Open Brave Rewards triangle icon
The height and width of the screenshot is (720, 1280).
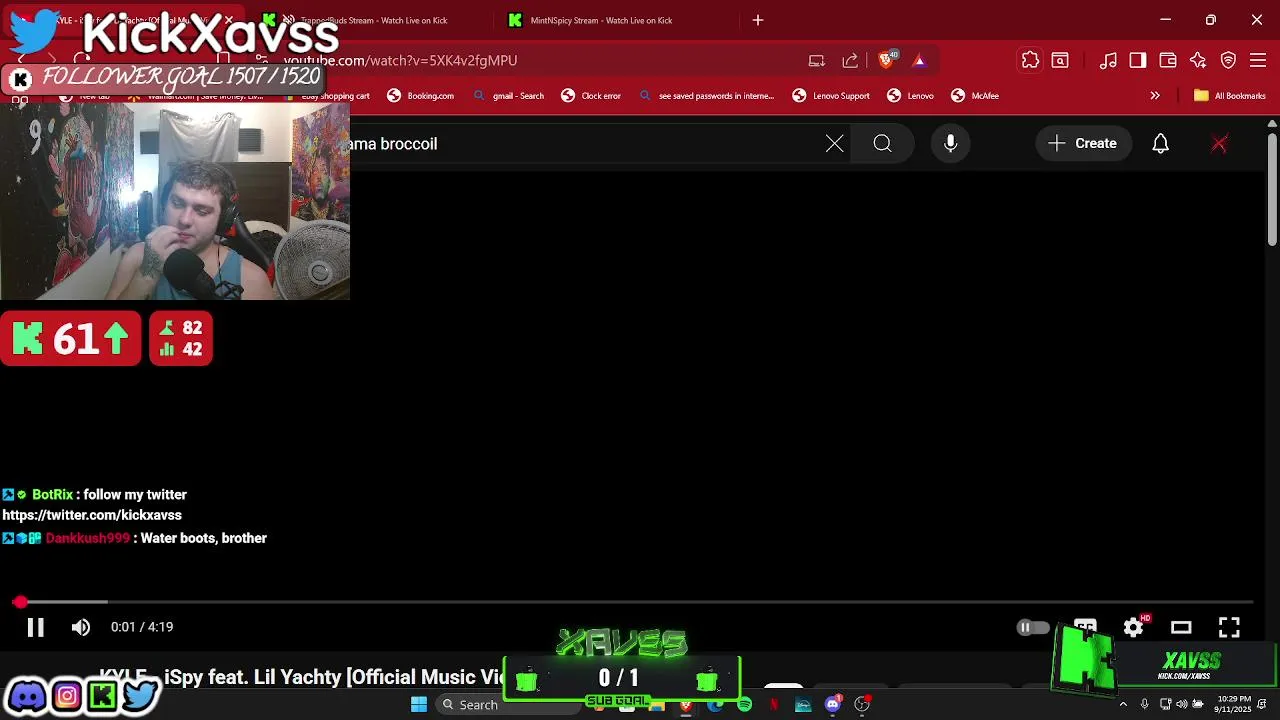click(x=919, y=61)
